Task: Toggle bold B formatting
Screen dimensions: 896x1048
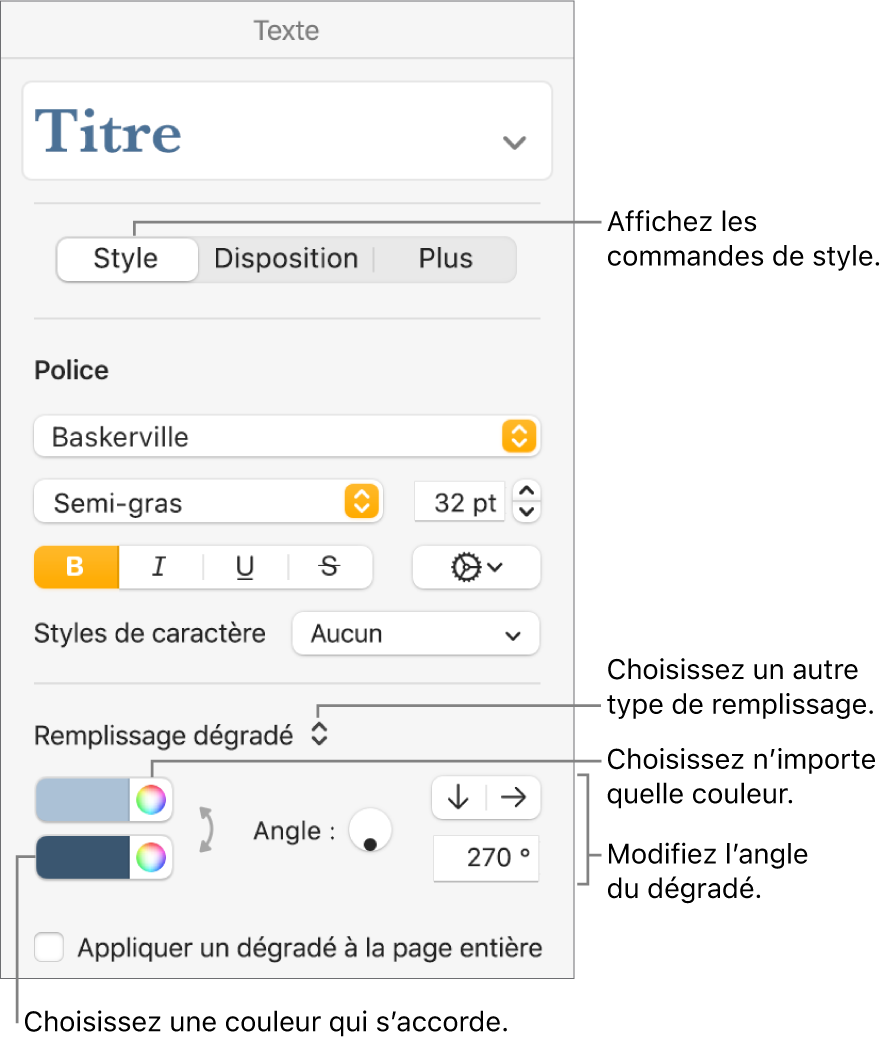Action: [x=76, y=567]
